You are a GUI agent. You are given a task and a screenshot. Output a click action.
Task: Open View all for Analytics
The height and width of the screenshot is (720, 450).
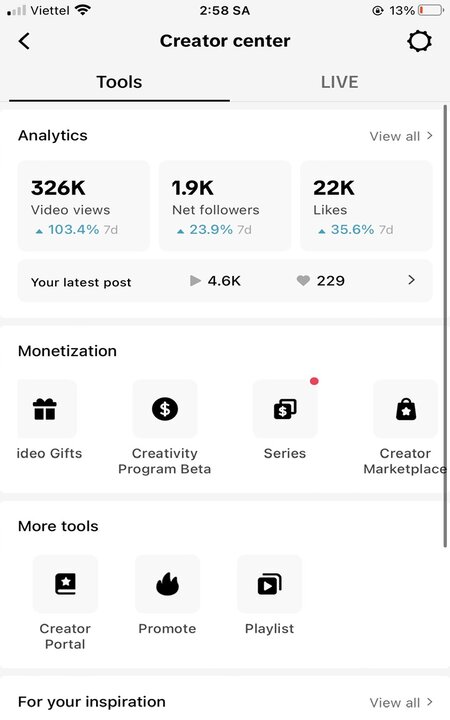tap(401, 136)
